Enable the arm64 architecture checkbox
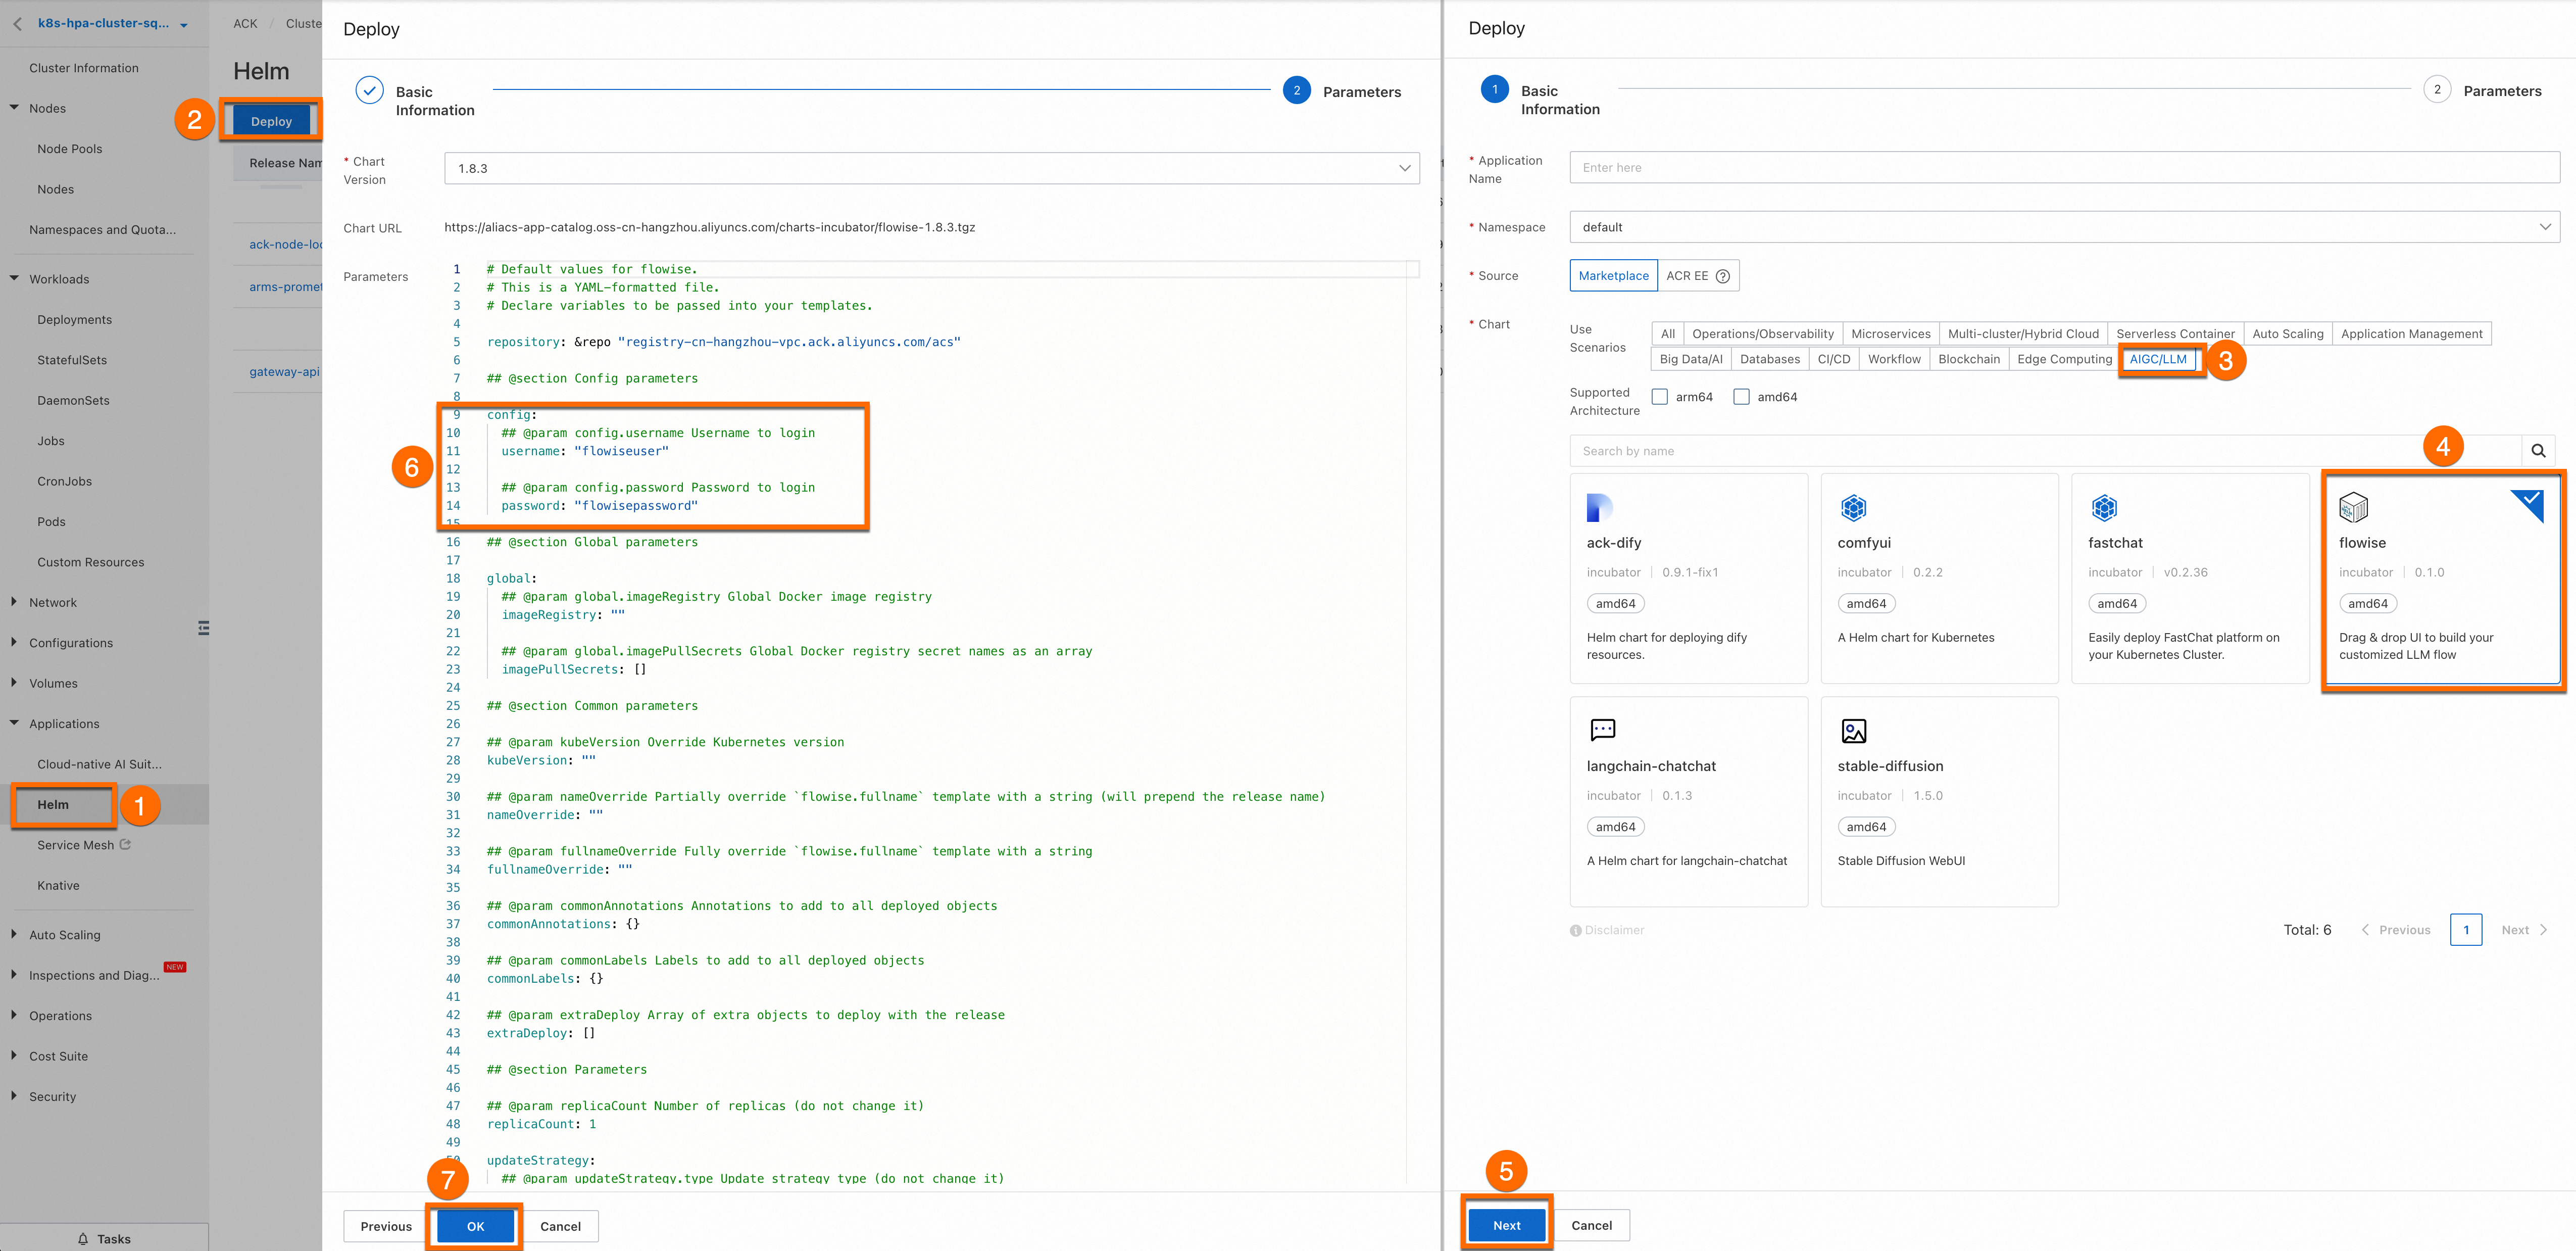 tap(1660, 397)
